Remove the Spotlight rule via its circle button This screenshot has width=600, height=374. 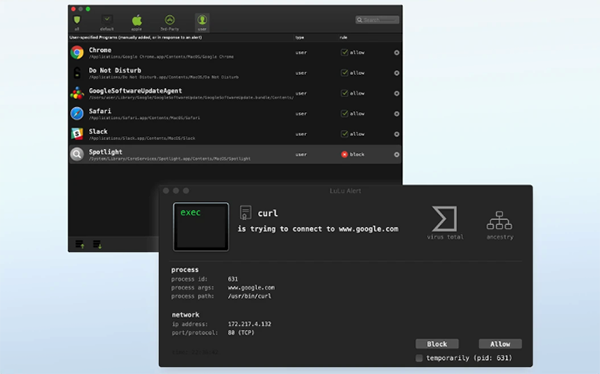point(396,155)
